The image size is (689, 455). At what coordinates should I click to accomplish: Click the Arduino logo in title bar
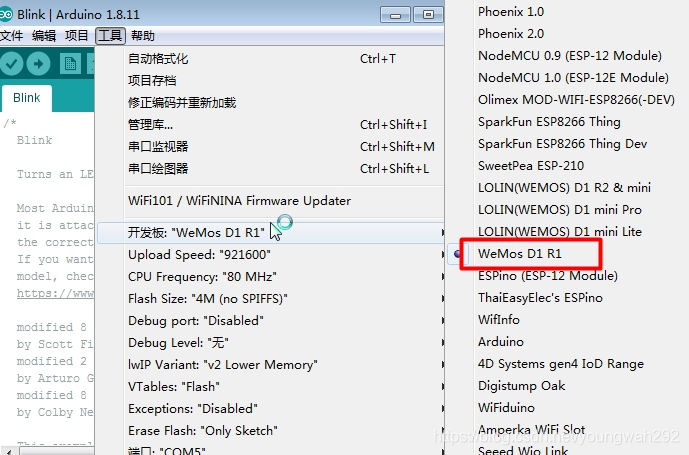point(6,15)
